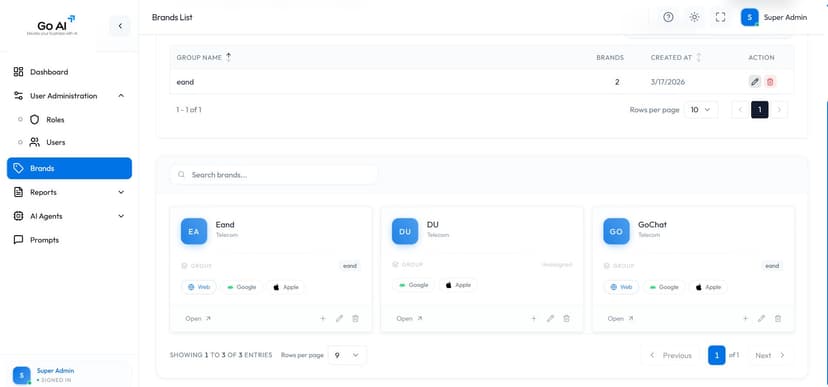The image size is (828, 387).
Task: Delete trash icon on GoChat card
Action: 778,318
